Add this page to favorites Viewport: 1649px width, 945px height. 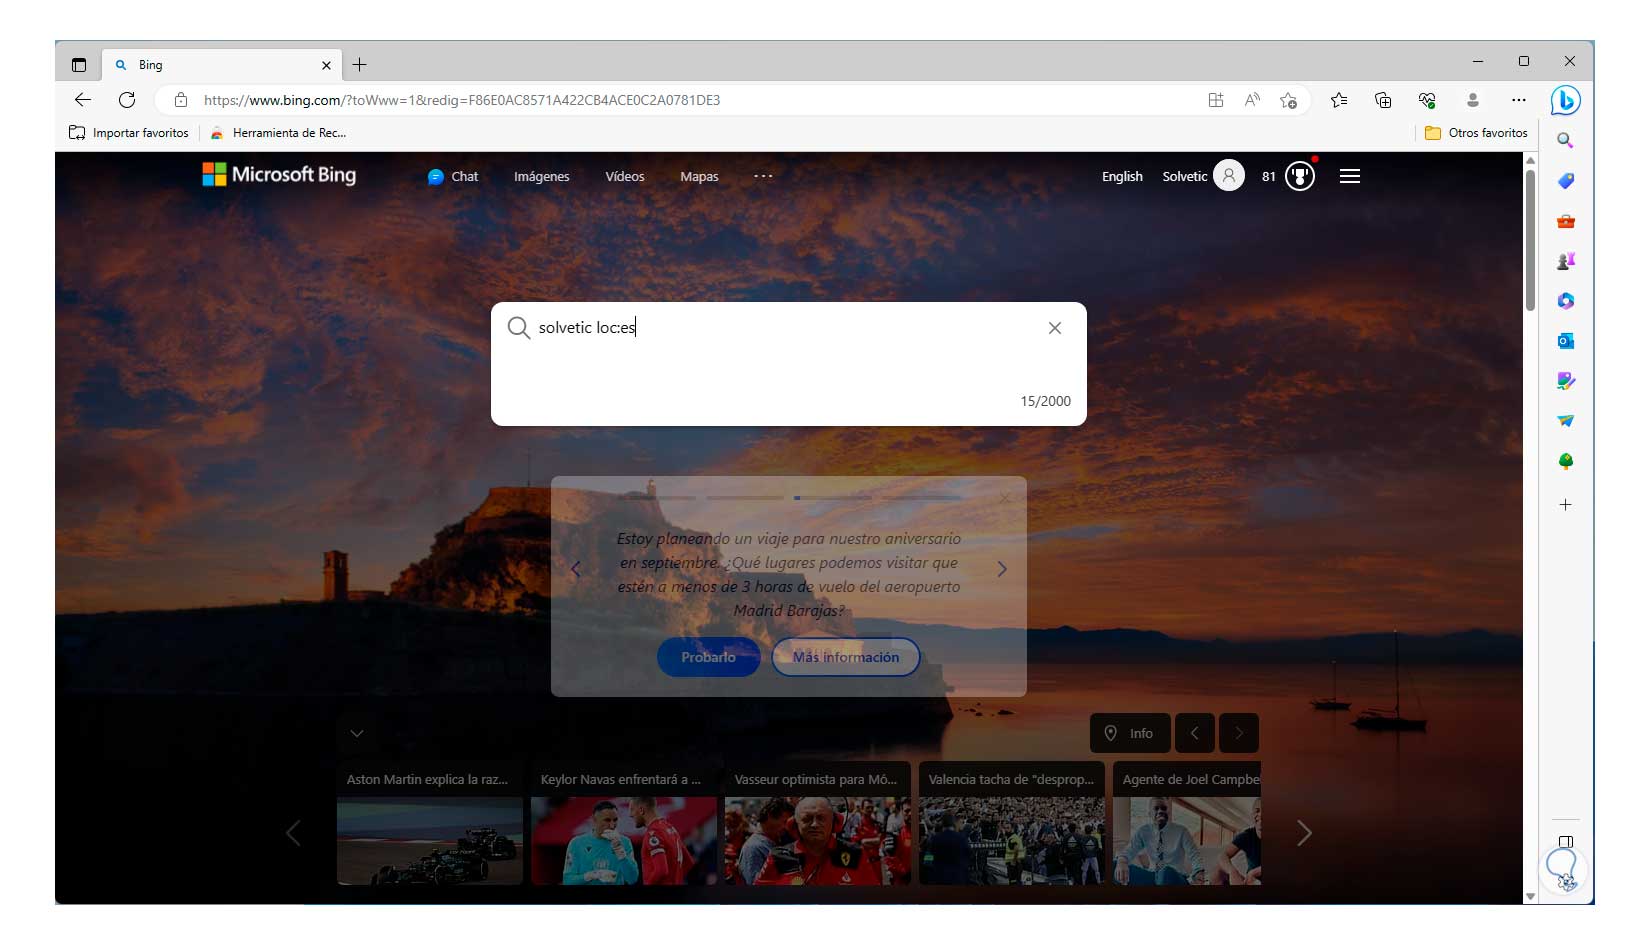[1288, 100]
